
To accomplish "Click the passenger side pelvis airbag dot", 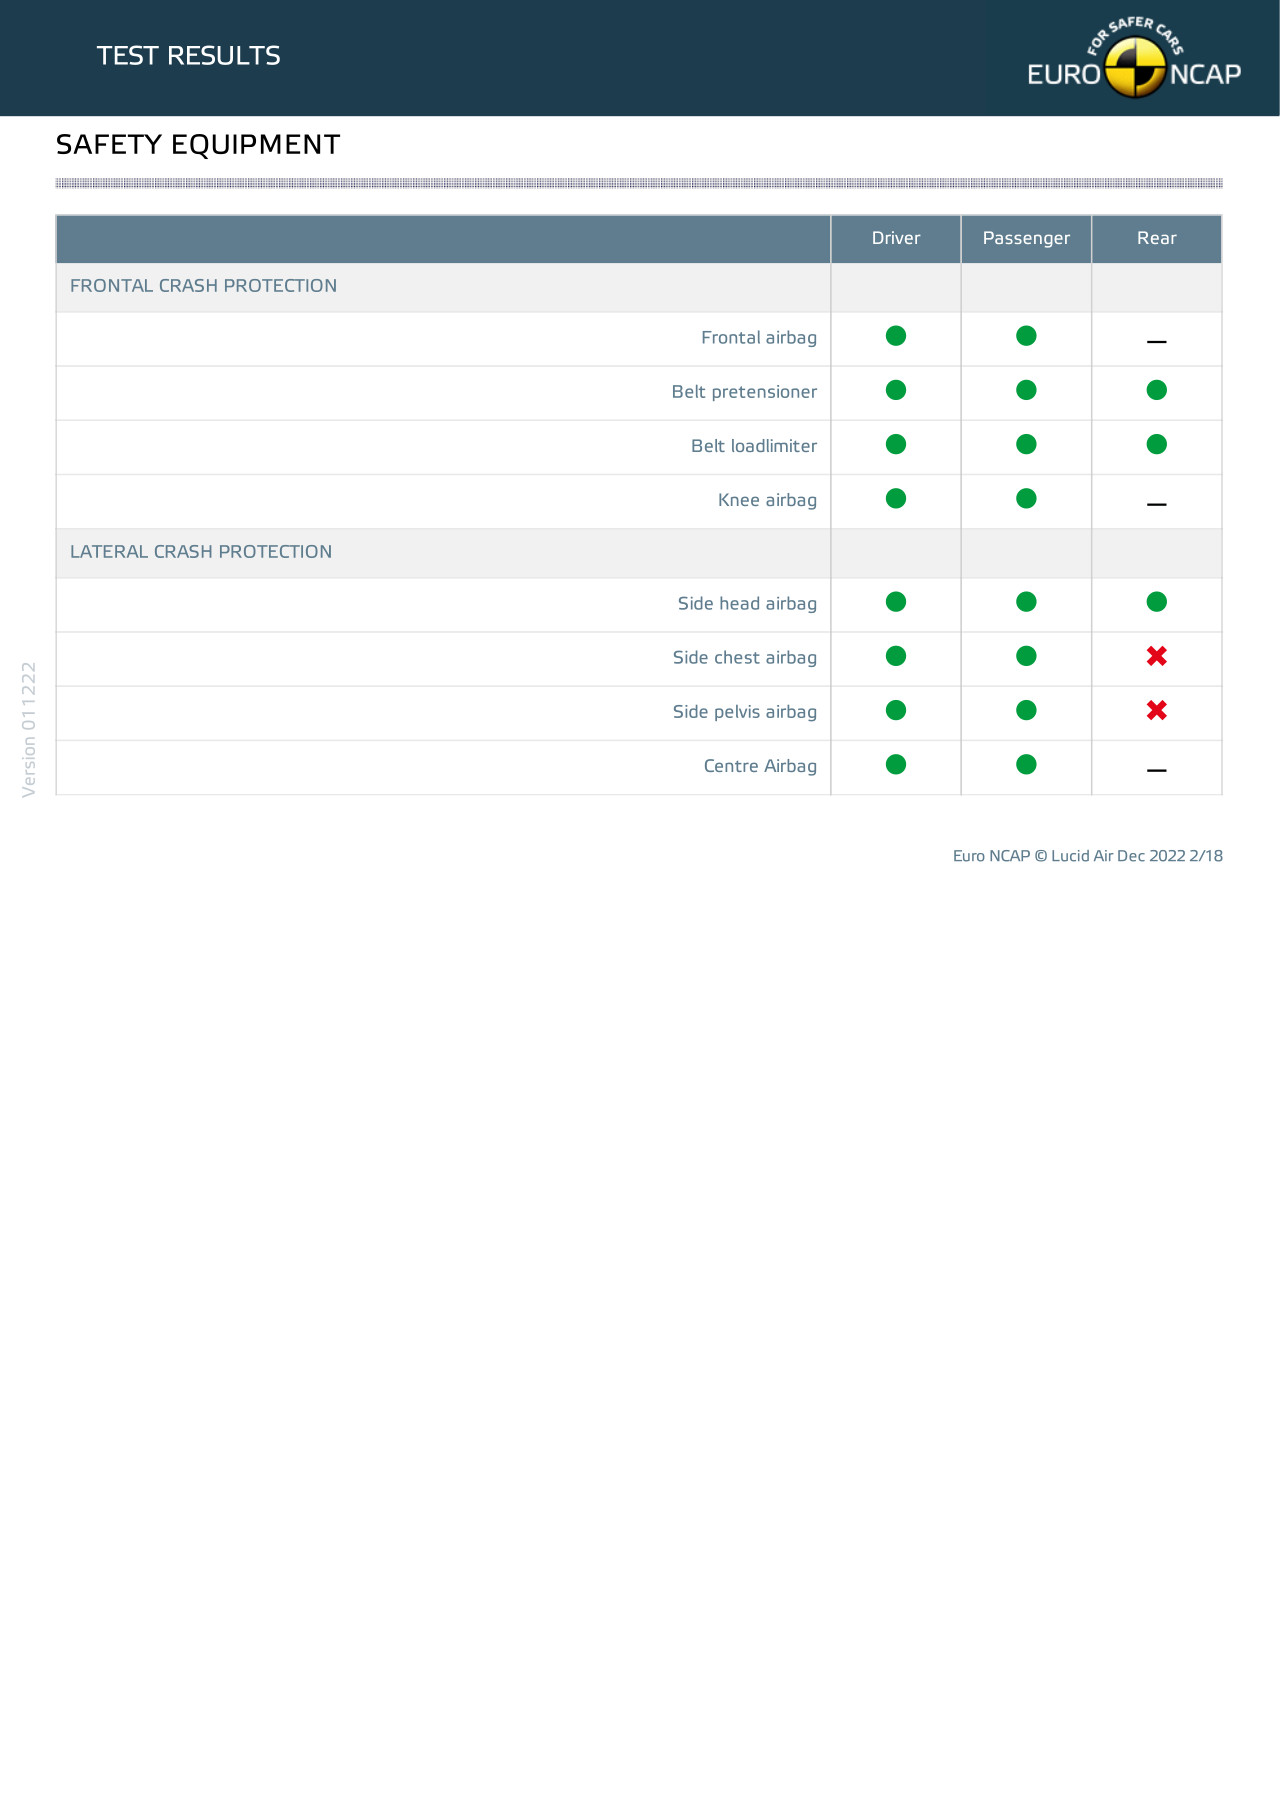I will click(1026, 710).
